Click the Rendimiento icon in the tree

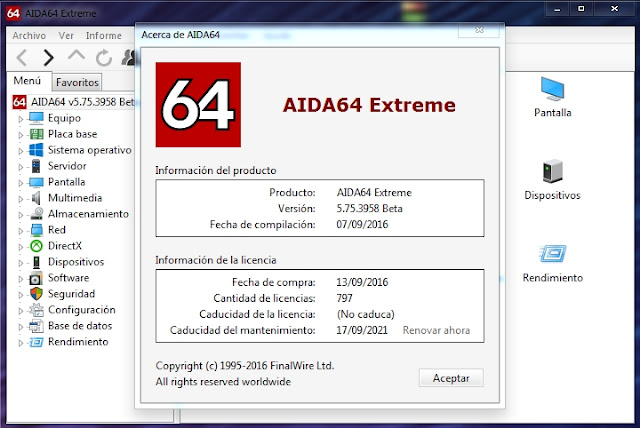(36, 342)
